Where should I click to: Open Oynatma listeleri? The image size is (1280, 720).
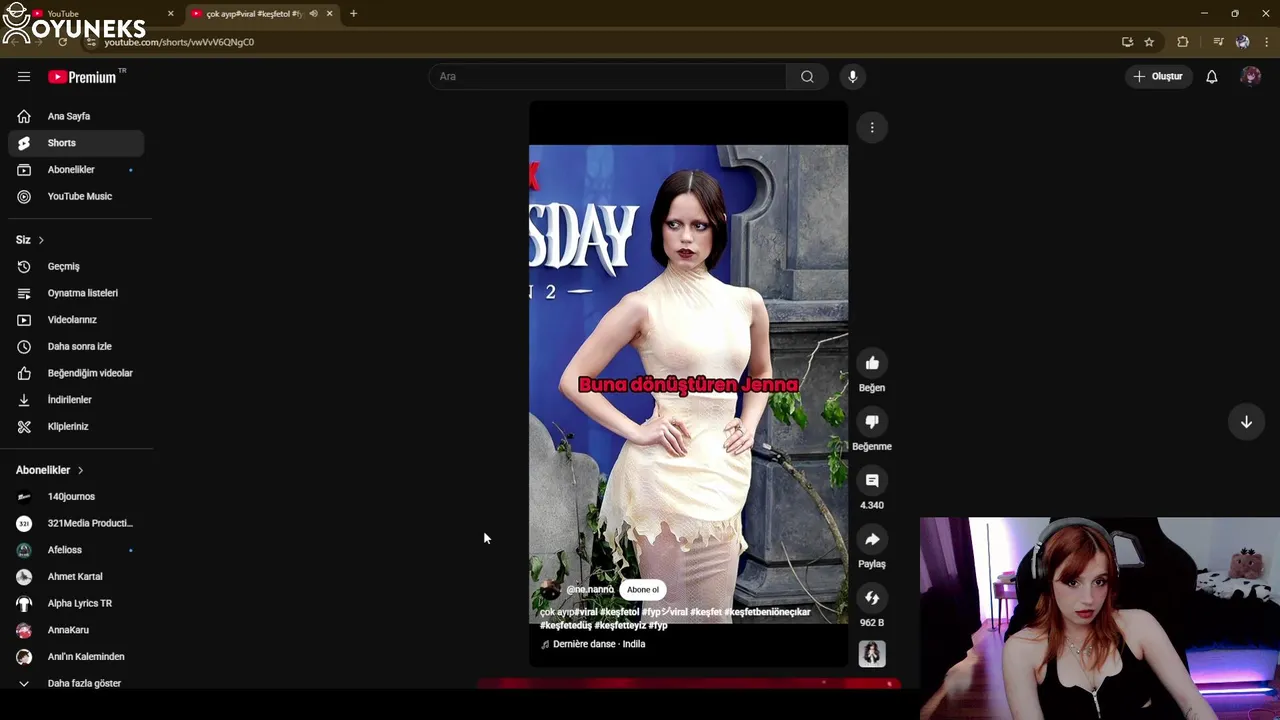(76, 293)
